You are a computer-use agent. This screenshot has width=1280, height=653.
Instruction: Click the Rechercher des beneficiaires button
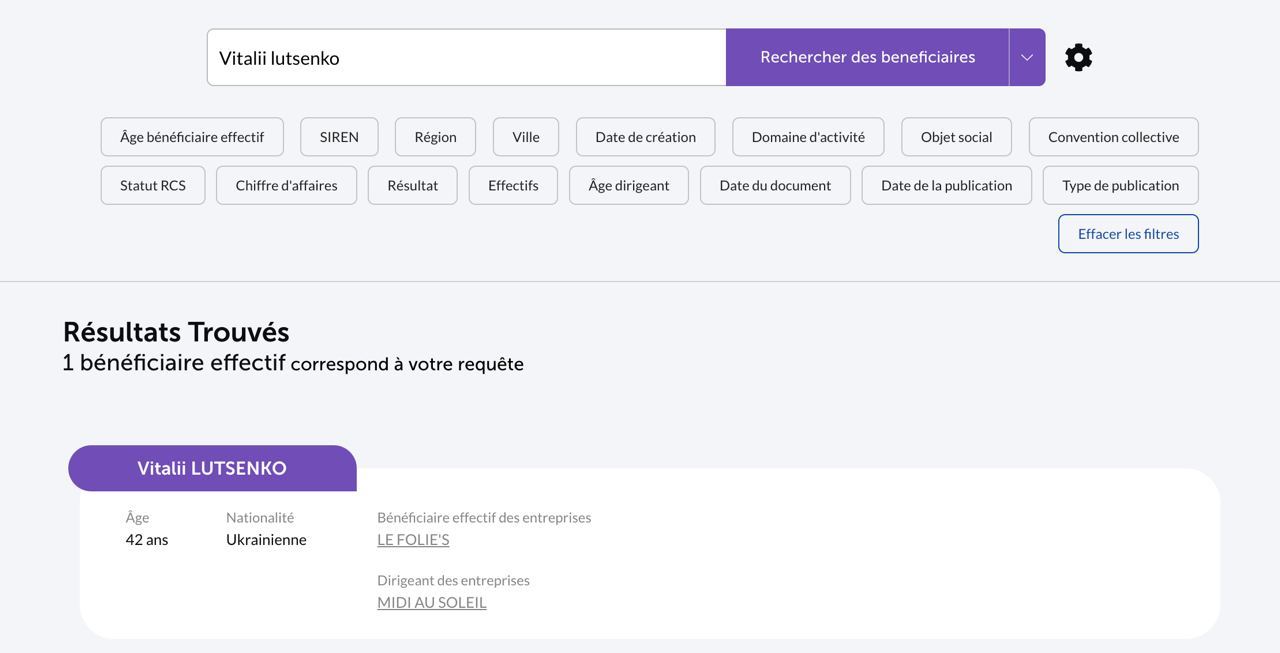[867, 57]
